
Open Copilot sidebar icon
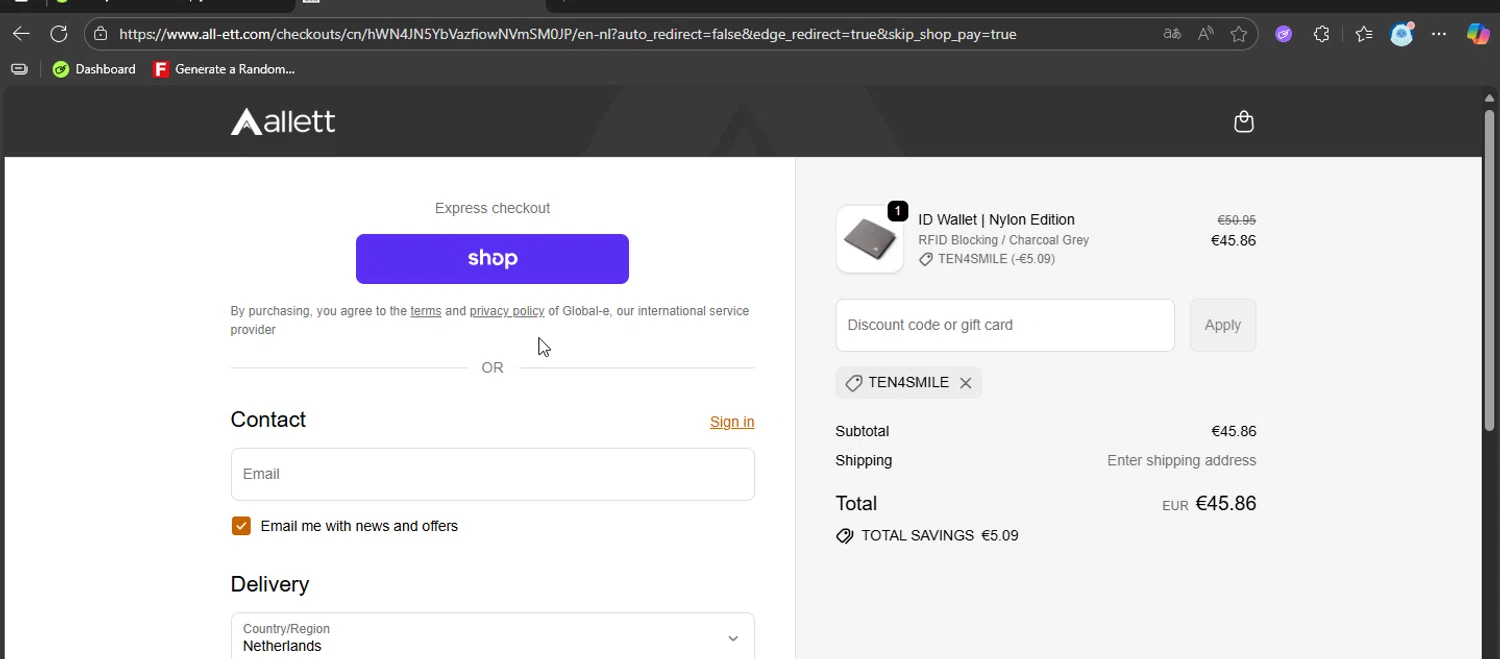point(1478,34)
